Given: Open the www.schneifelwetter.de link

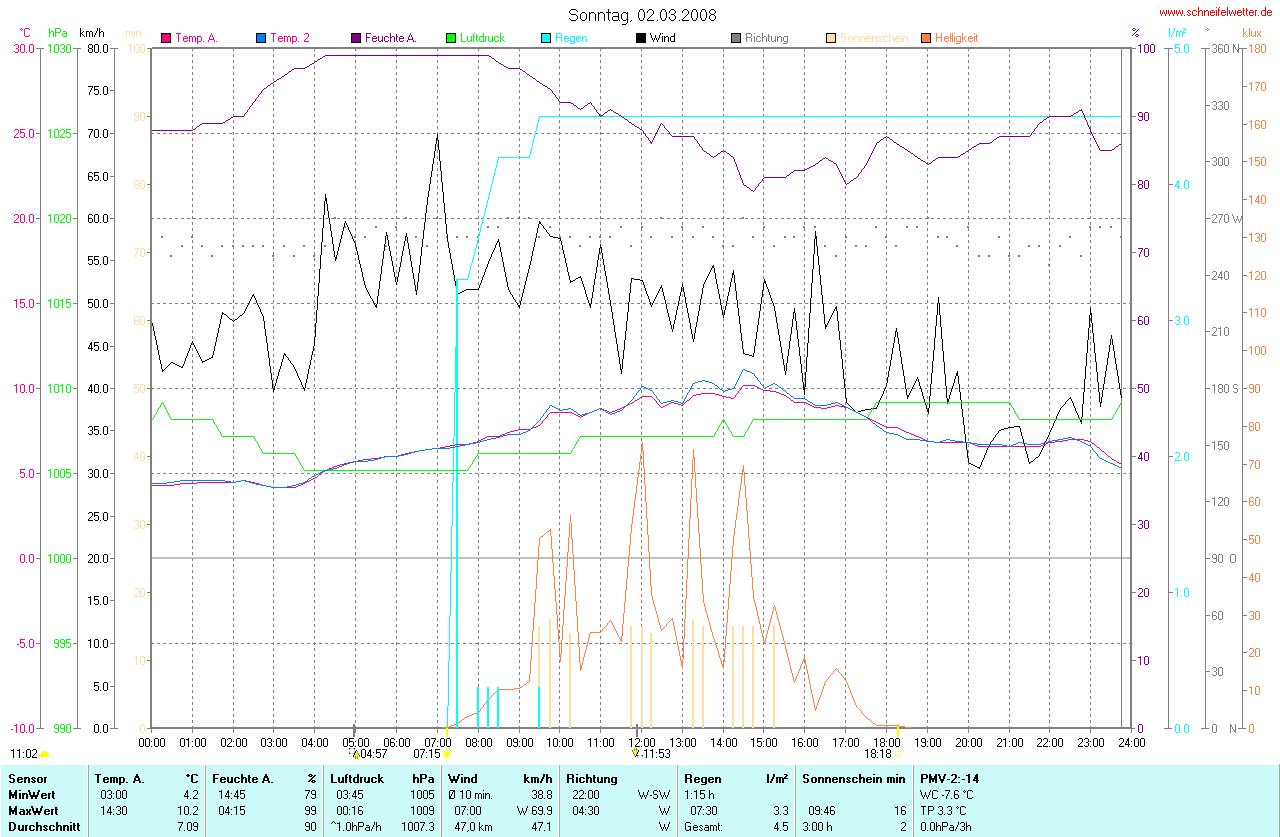Looking at the screenshot, I should 1216,11.
